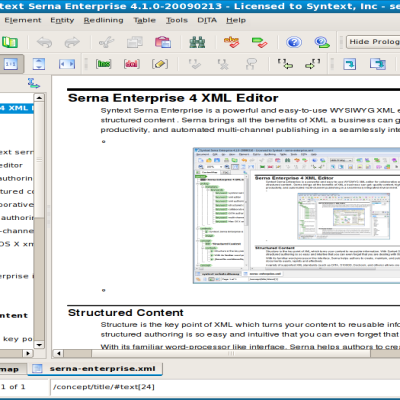Open the DITA menu
The image size is (400, 400).
[x=207, y=20]
